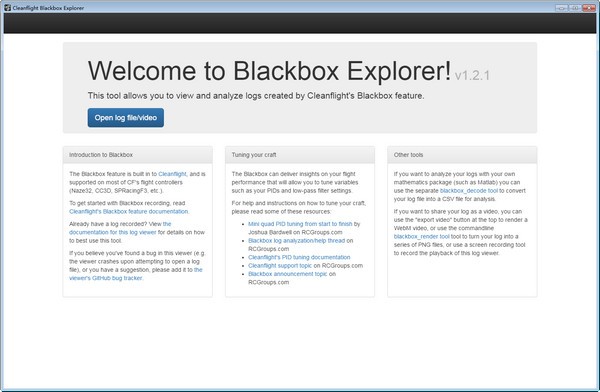The image size is (600, 392).
Task: Click the Other tools panel header
Action: click(x=462, y=155)
